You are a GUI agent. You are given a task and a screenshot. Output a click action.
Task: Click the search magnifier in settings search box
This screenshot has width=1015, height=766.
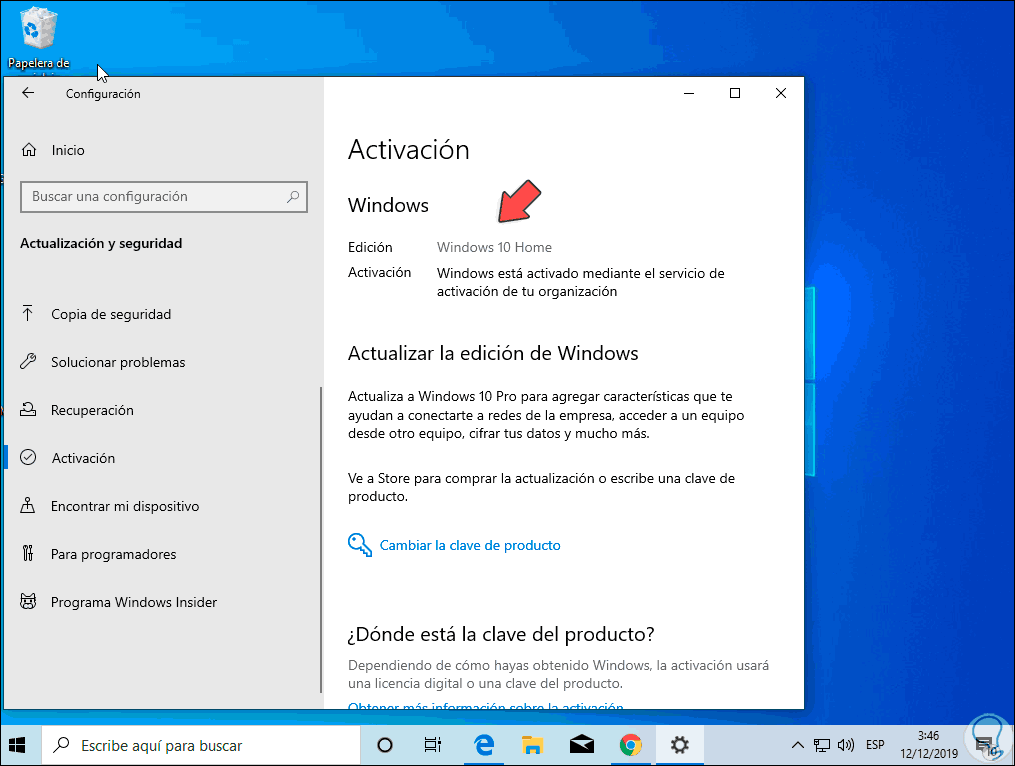pyautogui.click(x=293, y=196)
